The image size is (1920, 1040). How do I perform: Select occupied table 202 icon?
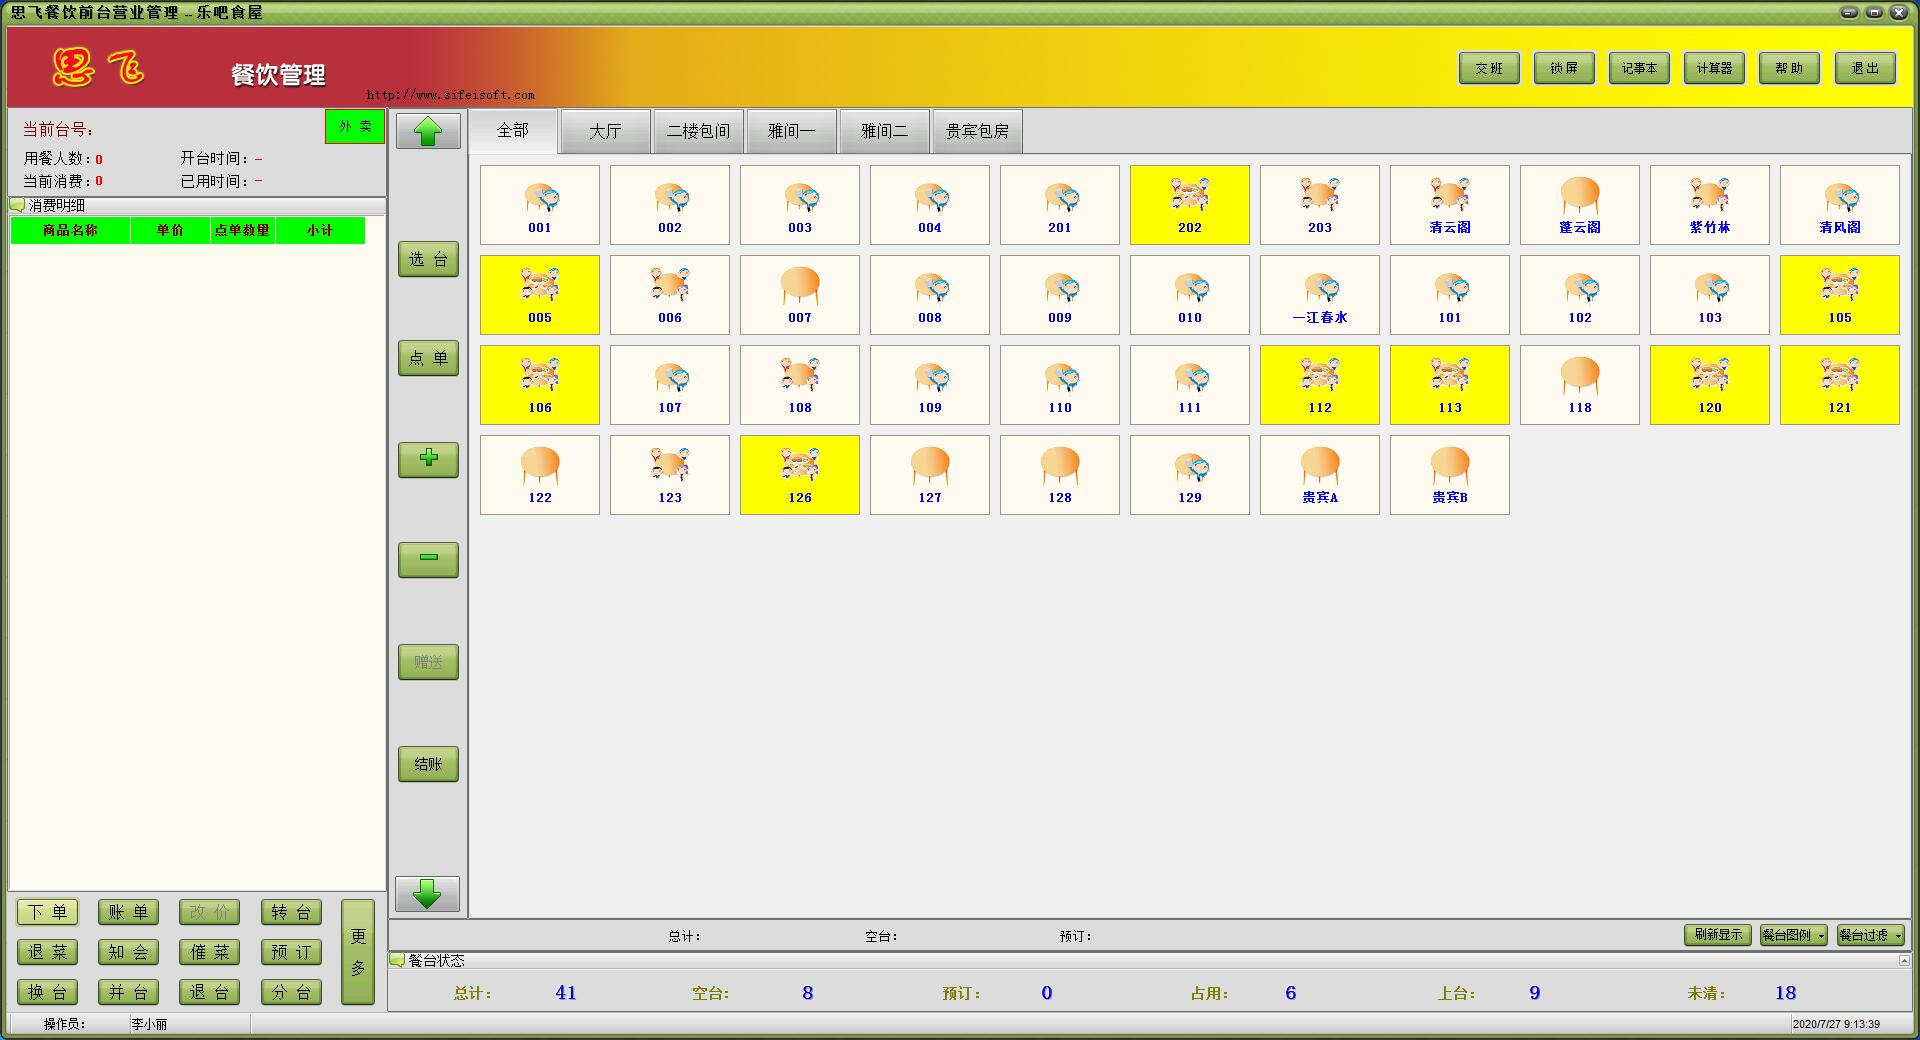pos(1189,204)
